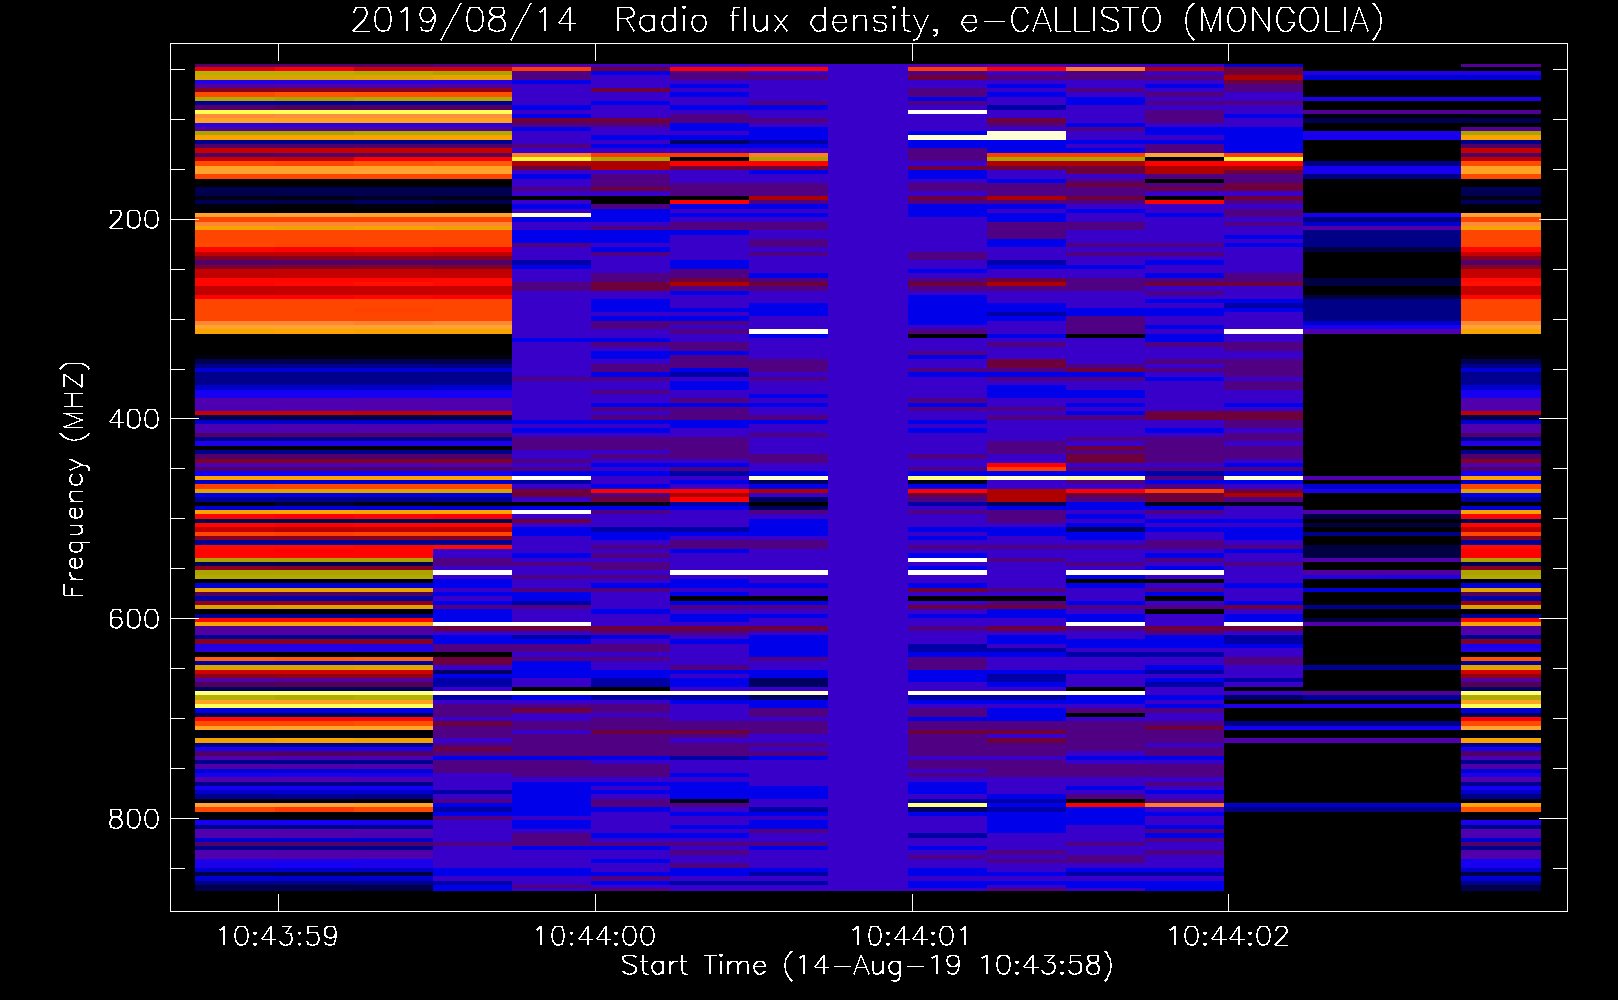Click the 10:44:02 time tick label
Image resolution: width=1618 pixels, height=1000 pixels.
[1228, 937]
